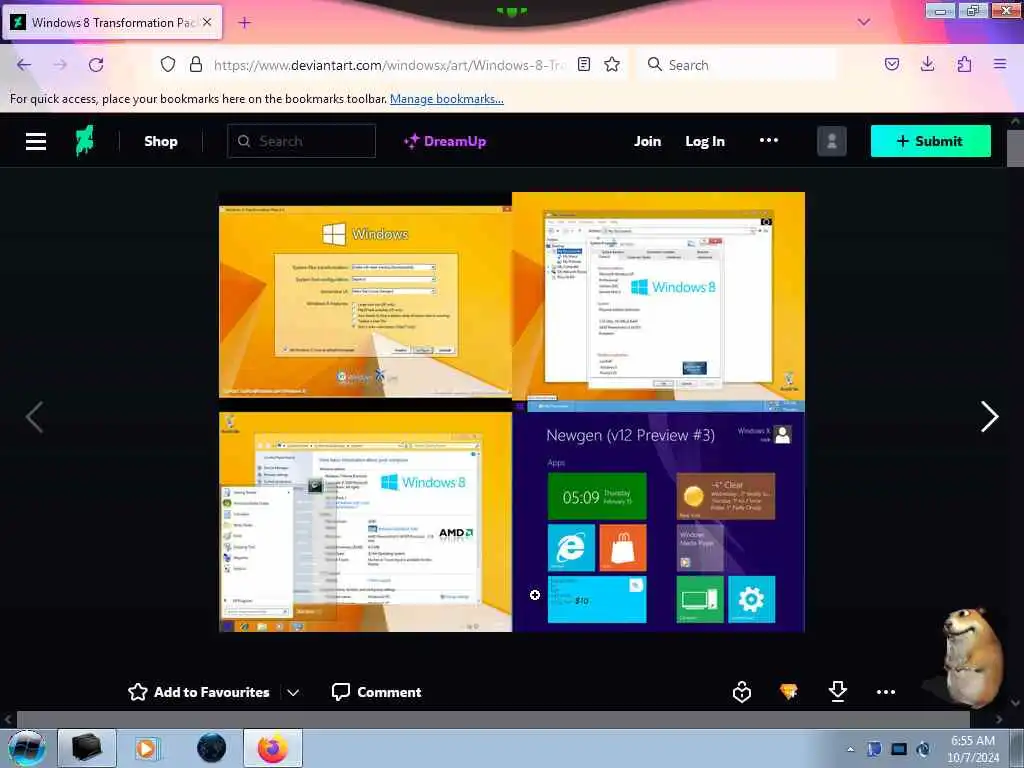Open the list all tabs dropdown

tap(864, 22)
